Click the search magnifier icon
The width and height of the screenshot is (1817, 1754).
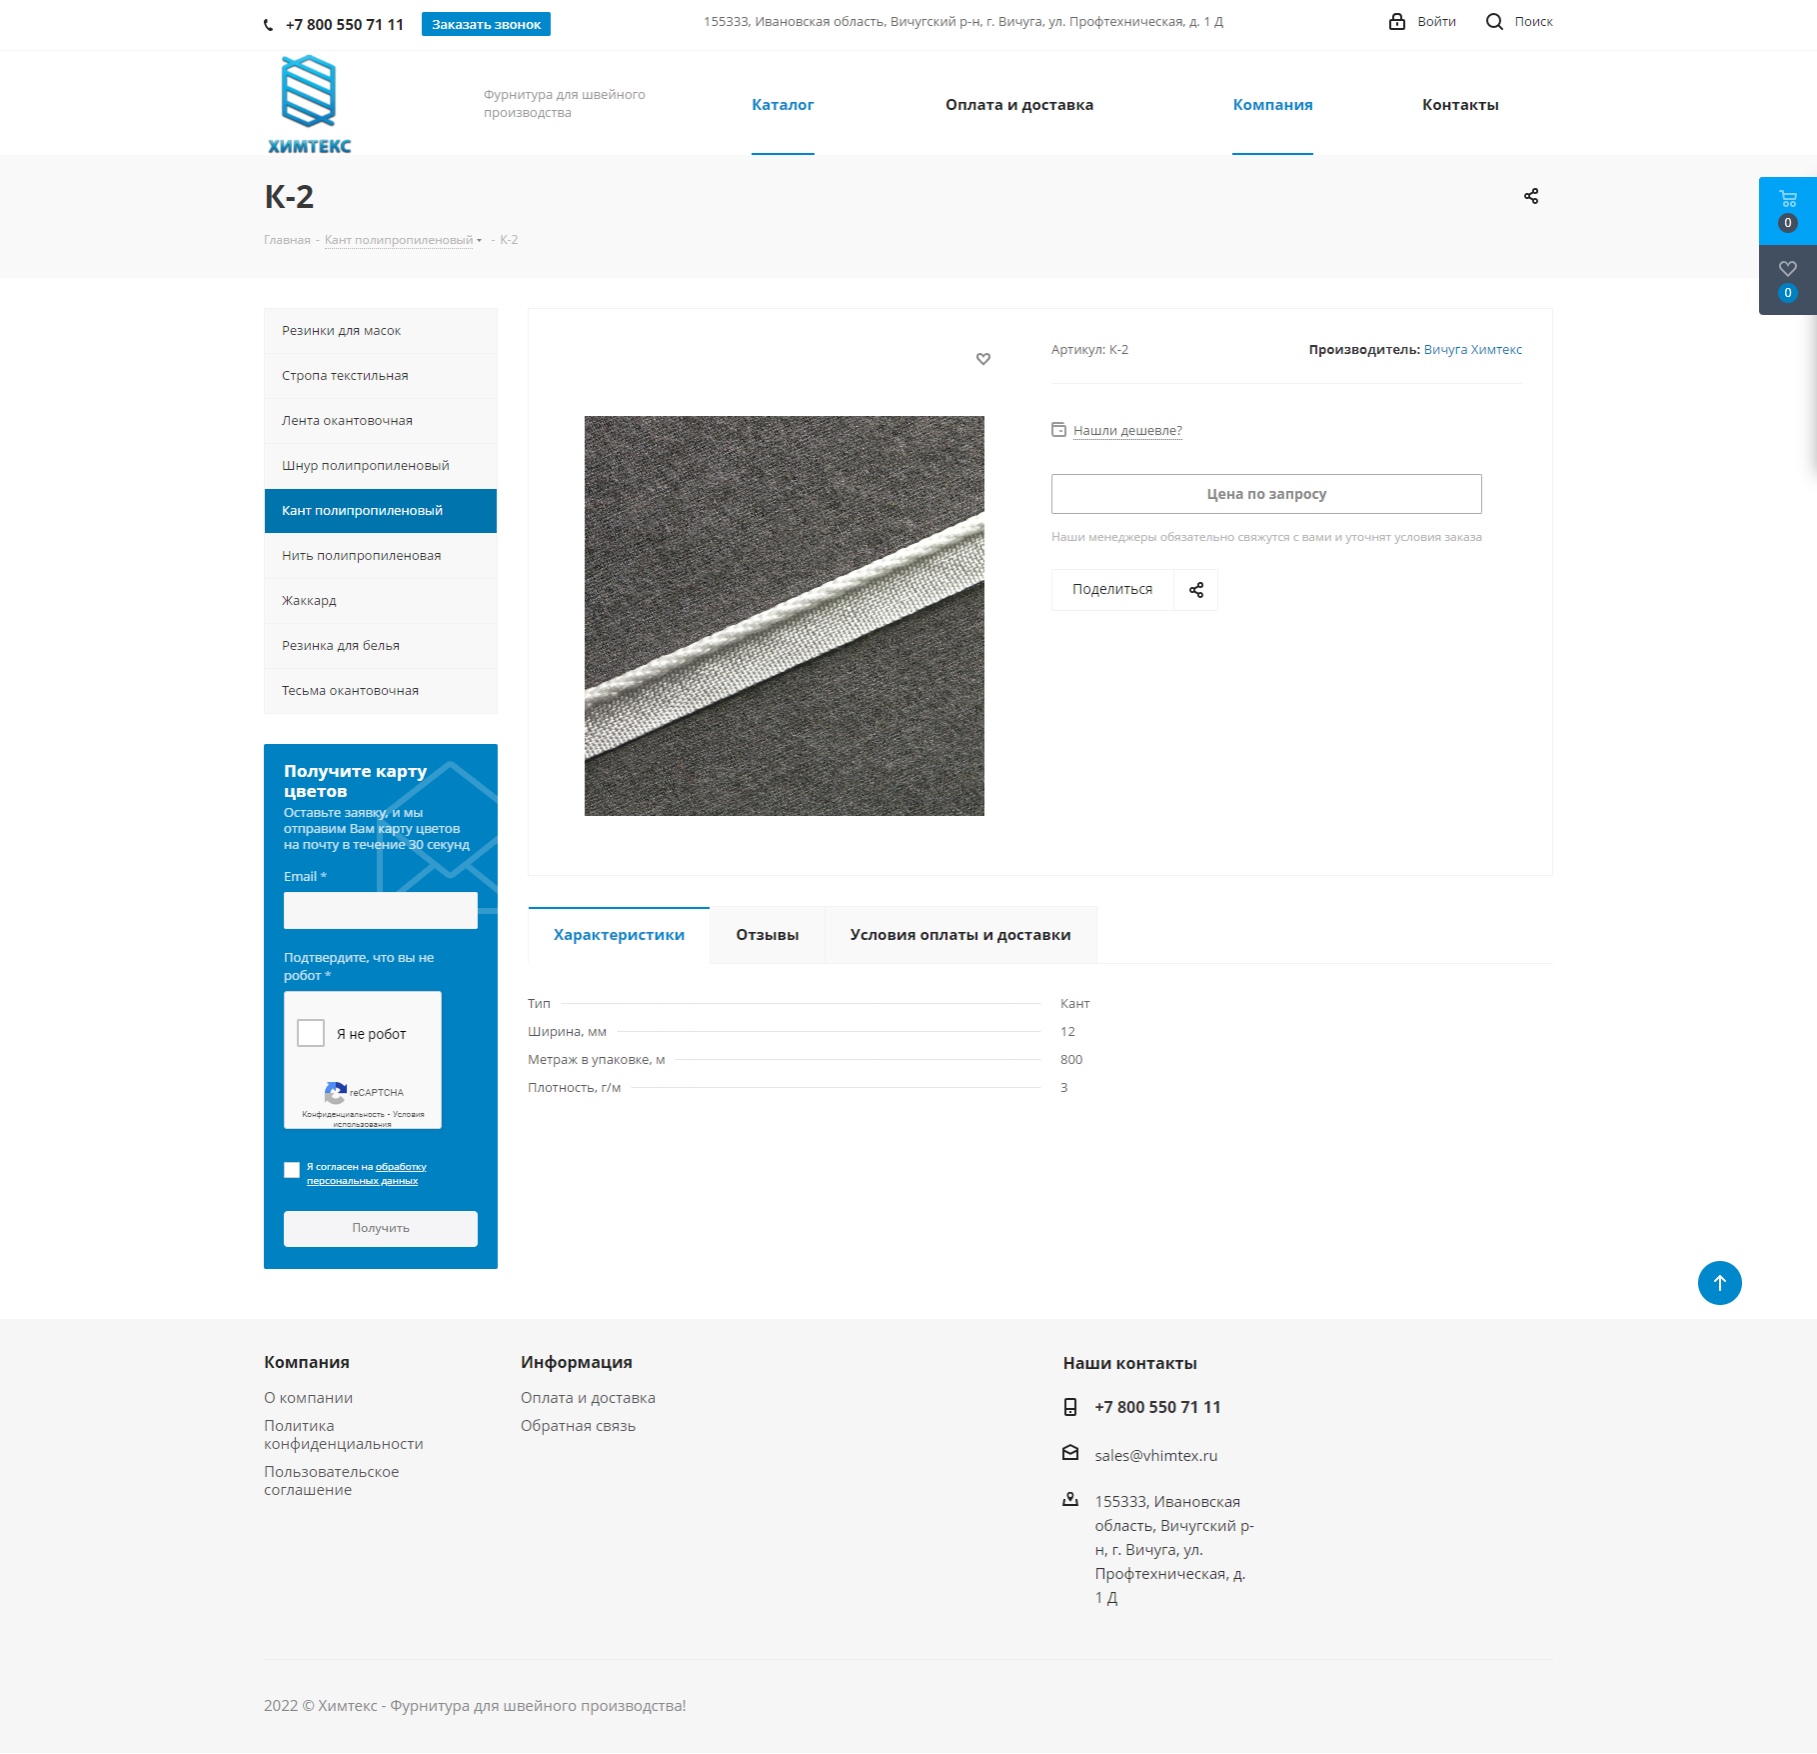coord(1494,22)
